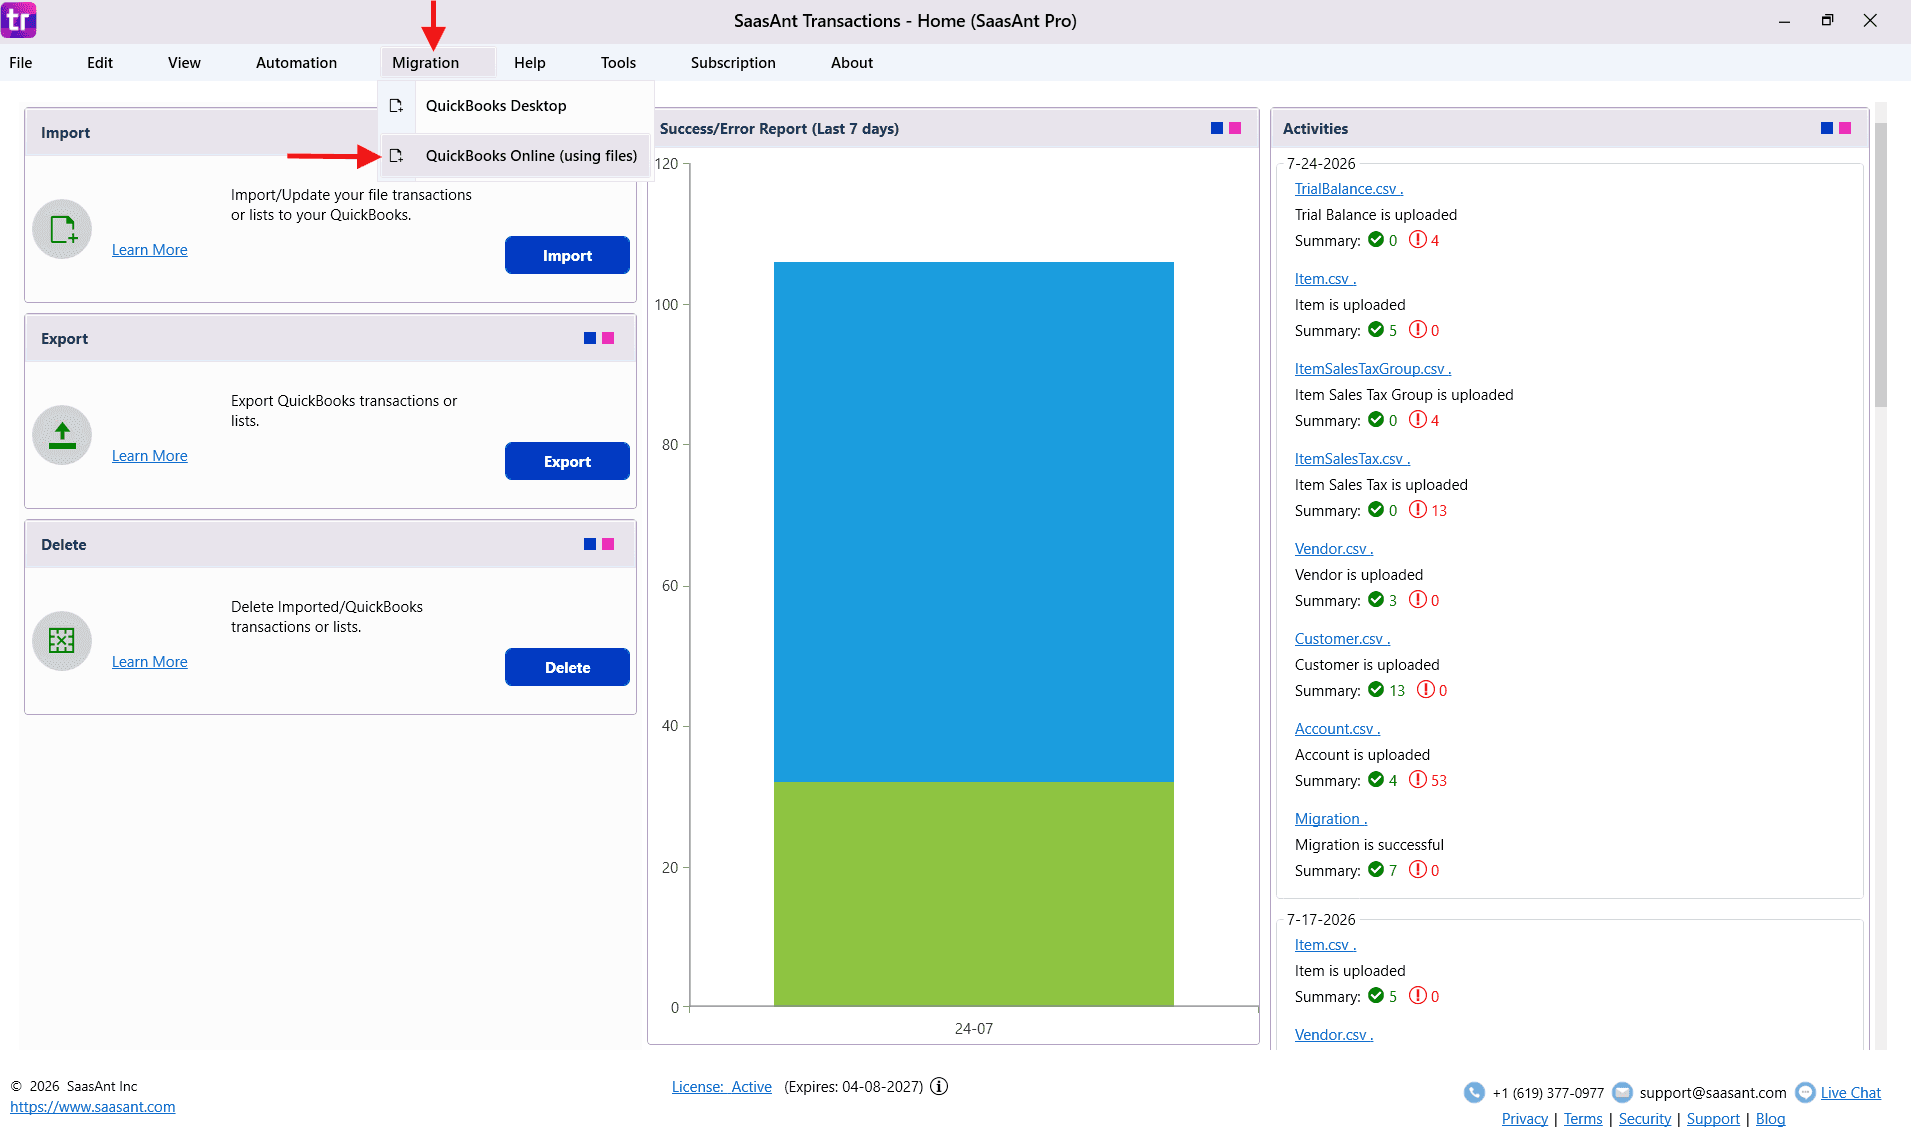Viewport: 1911px width, 1131px height.
Task: Open ItemSalesTaxGroup.csv activity link
Action: [x=1372, y=369]
